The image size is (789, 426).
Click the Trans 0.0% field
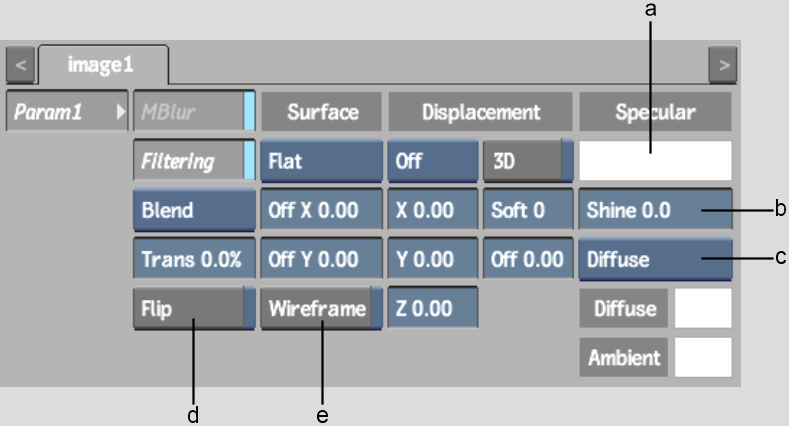193,260
